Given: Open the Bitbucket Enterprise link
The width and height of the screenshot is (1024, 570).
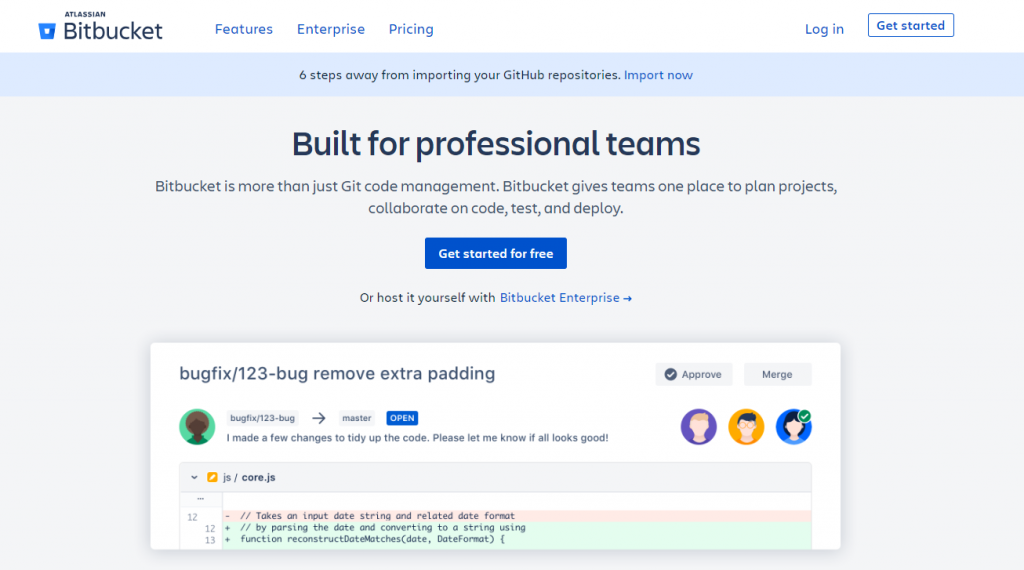Looking at the screenshot, I should click(x=566, y=298).
